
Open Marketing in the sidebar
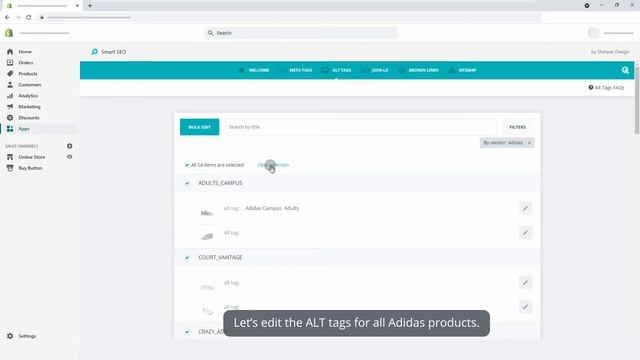(29, 107)
